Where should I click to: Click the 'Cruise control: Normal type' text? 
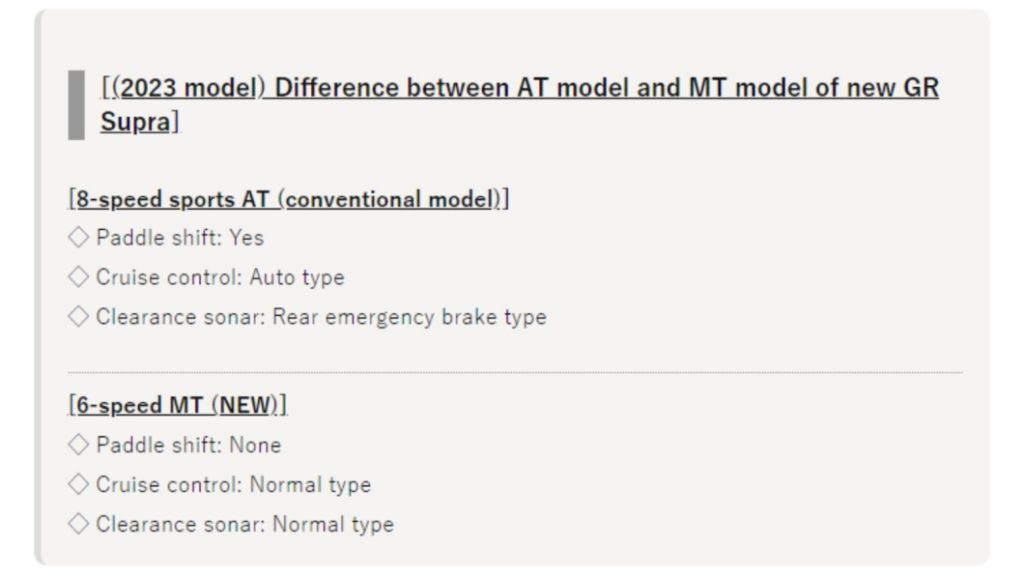[x=234, y=485]
